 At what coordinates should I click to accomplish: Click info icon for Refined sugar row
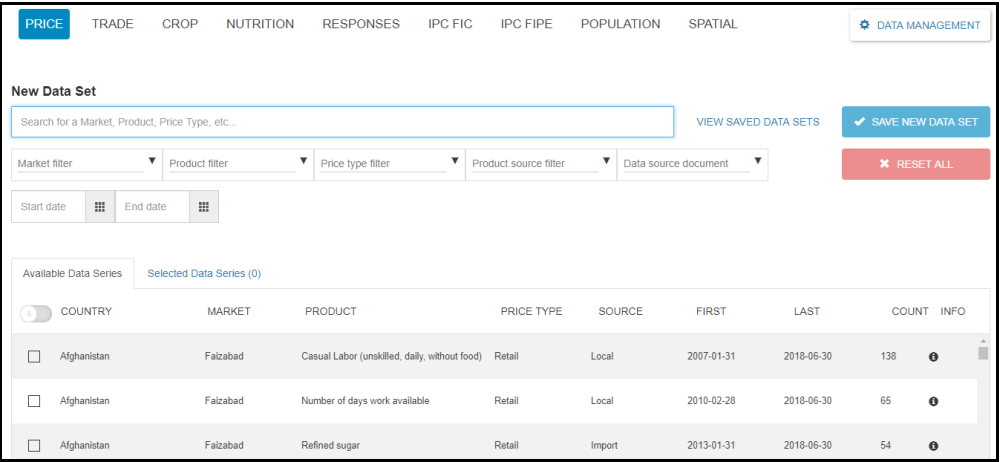tap(933, 446)
